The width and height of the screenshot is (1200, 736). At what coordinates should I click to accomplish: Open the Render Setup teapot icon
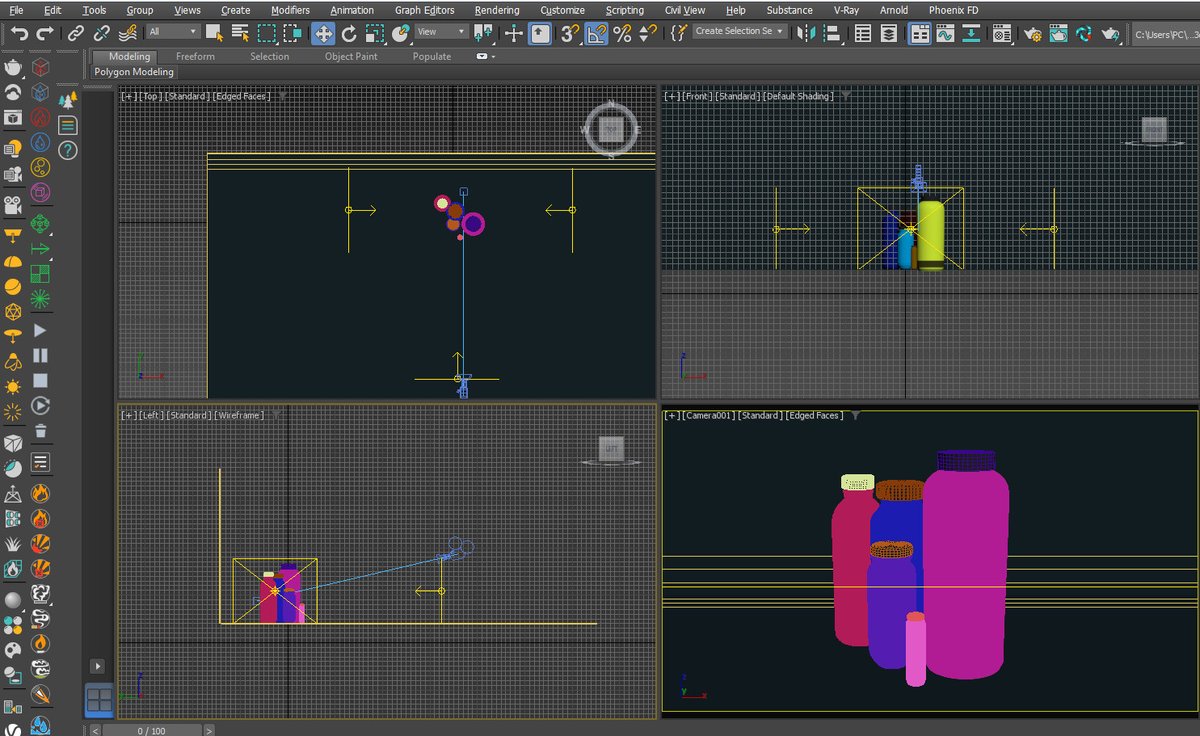[x=1033, y=33]
